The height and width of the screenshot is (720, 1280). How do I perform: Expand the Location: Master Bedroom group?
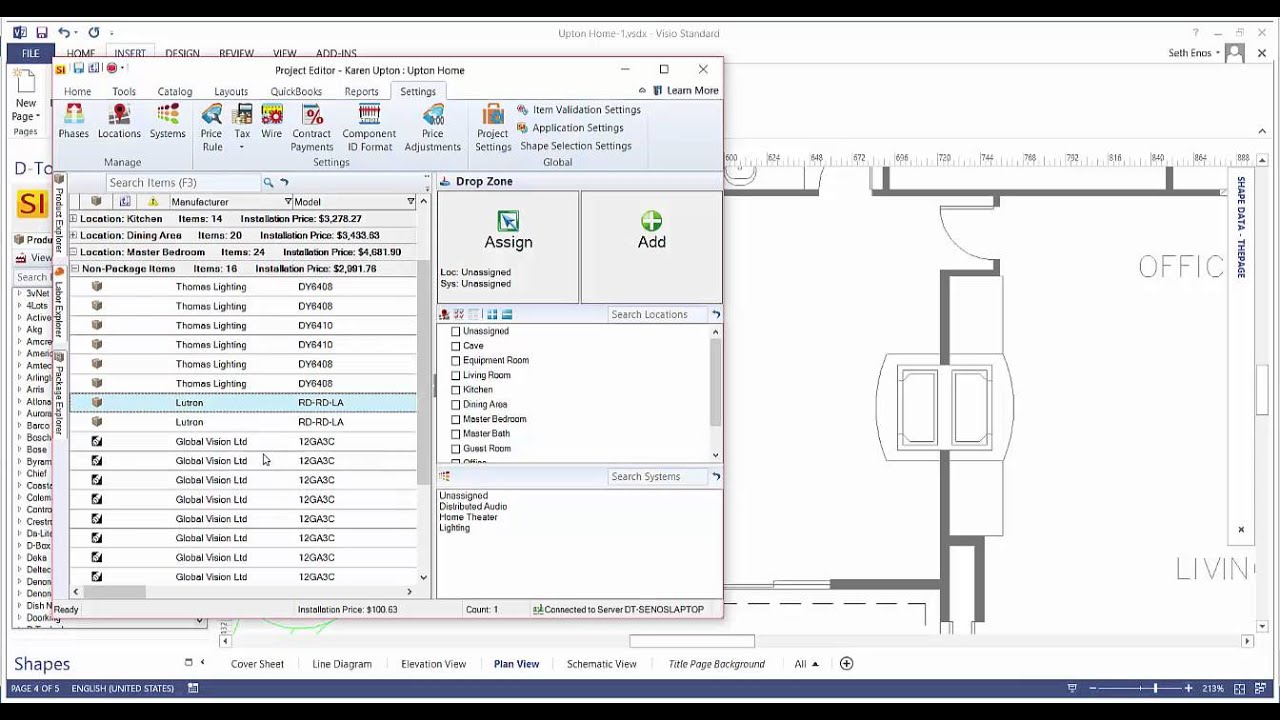tap(73, 253)
